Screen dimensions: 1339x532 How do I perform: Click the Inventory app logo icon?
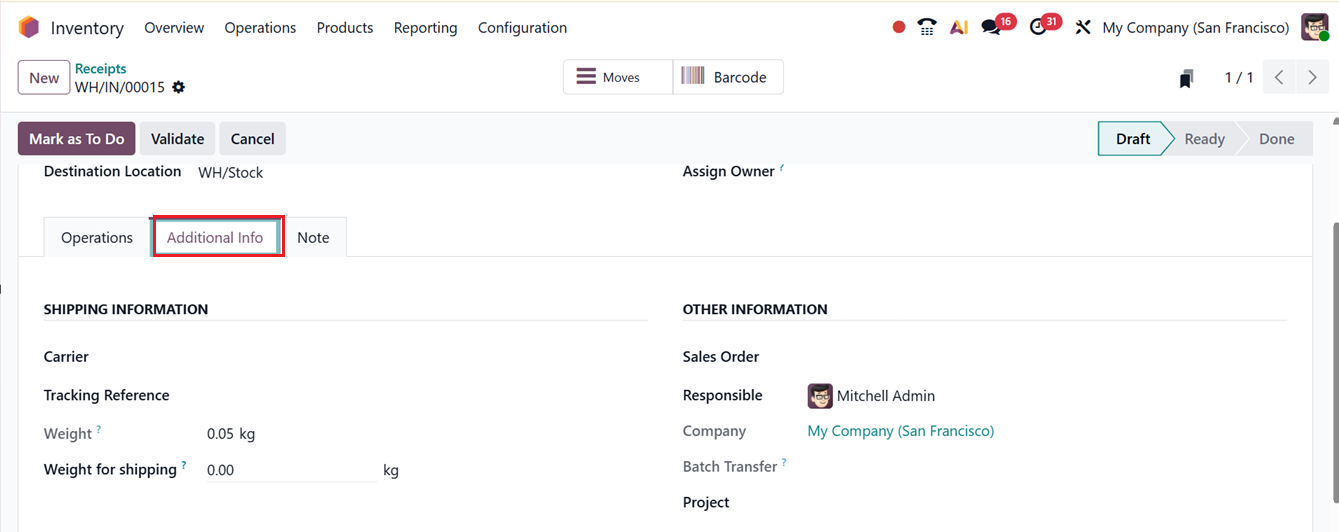pyautogui.click(x=29, y=27)
